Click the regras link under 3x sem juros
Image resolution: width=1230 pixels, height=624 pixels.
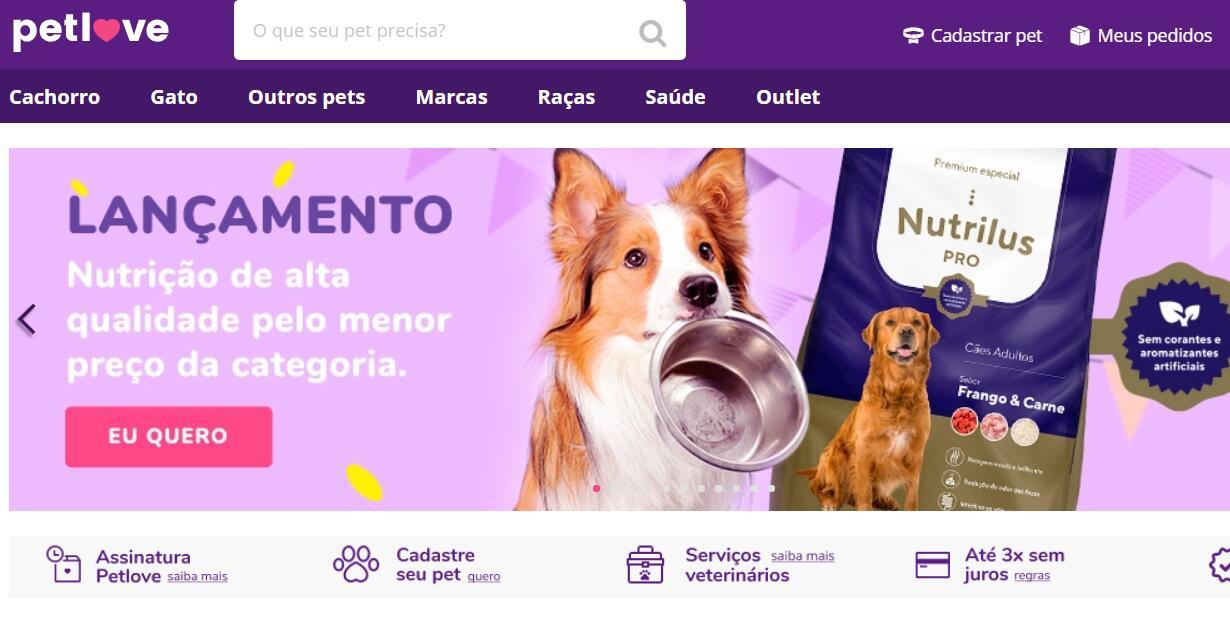coord(1032,576)
